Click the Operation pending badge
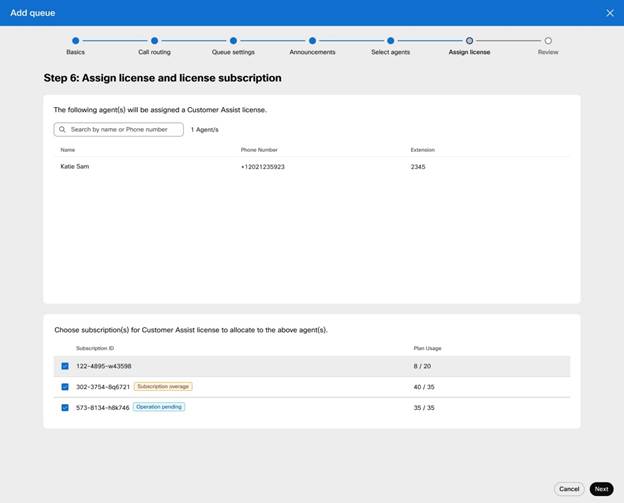The width and height of the screenshot is (624, 503). 159,407
